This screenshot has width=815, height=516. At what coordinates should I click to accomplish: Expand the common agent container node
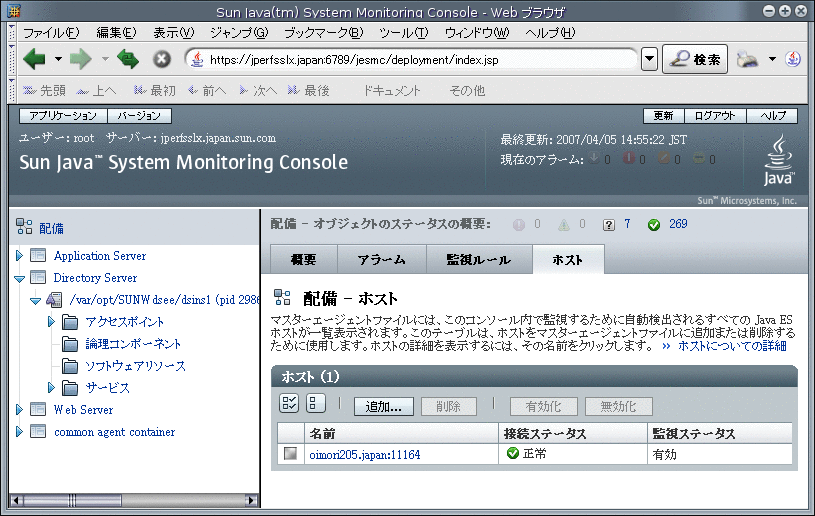[19, 431]
